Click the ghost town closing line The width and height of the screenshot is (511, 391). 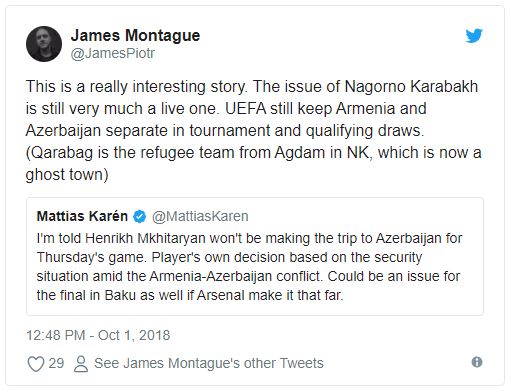[67, 175]
